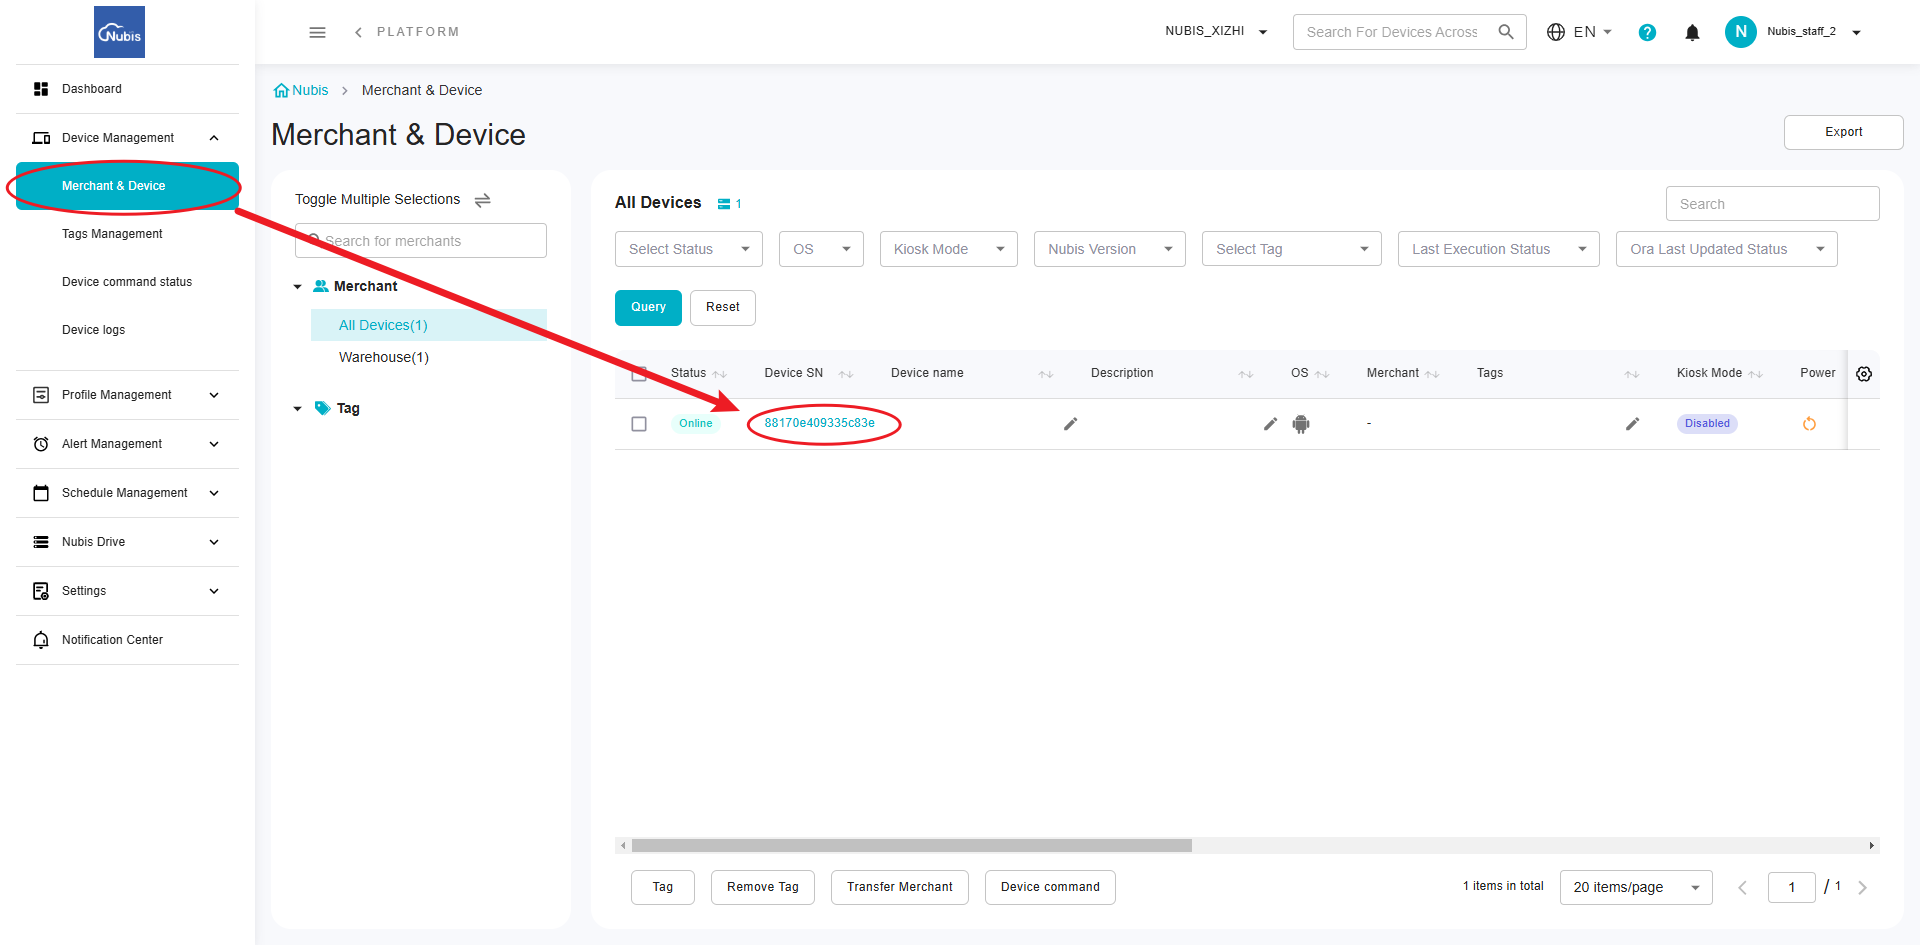Image resolution: width=1920 pixels, height=945 pixels.
Task: Click the Search for merchants field
Action: coord(421,241)
